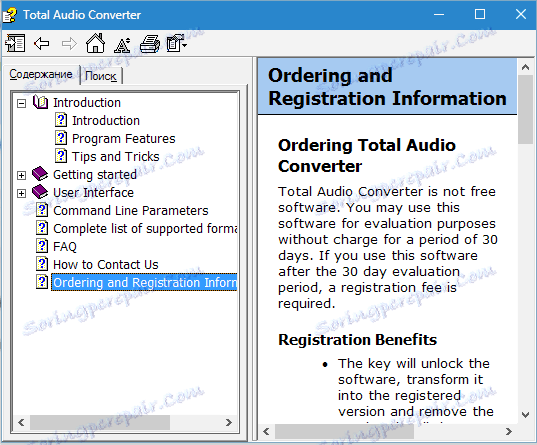The width and height of the screenshot is (537, 445).
Task: Expand the User Interface book node
Action: [x=21, y=193]
